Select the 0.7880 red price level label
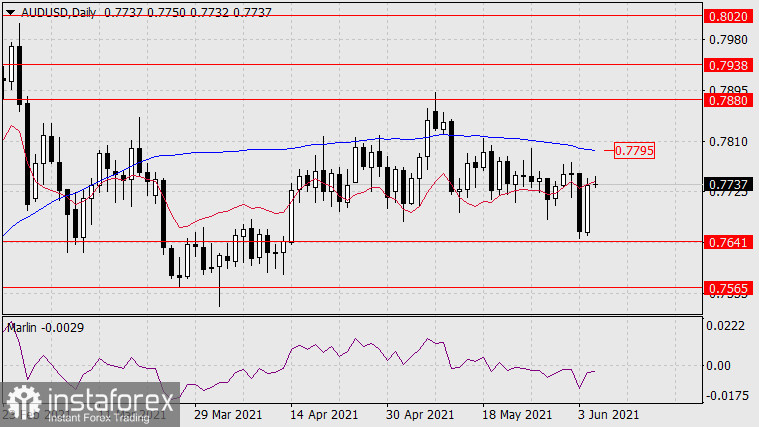Viewport: 759px width, 427px height. [x=729, y=101]
